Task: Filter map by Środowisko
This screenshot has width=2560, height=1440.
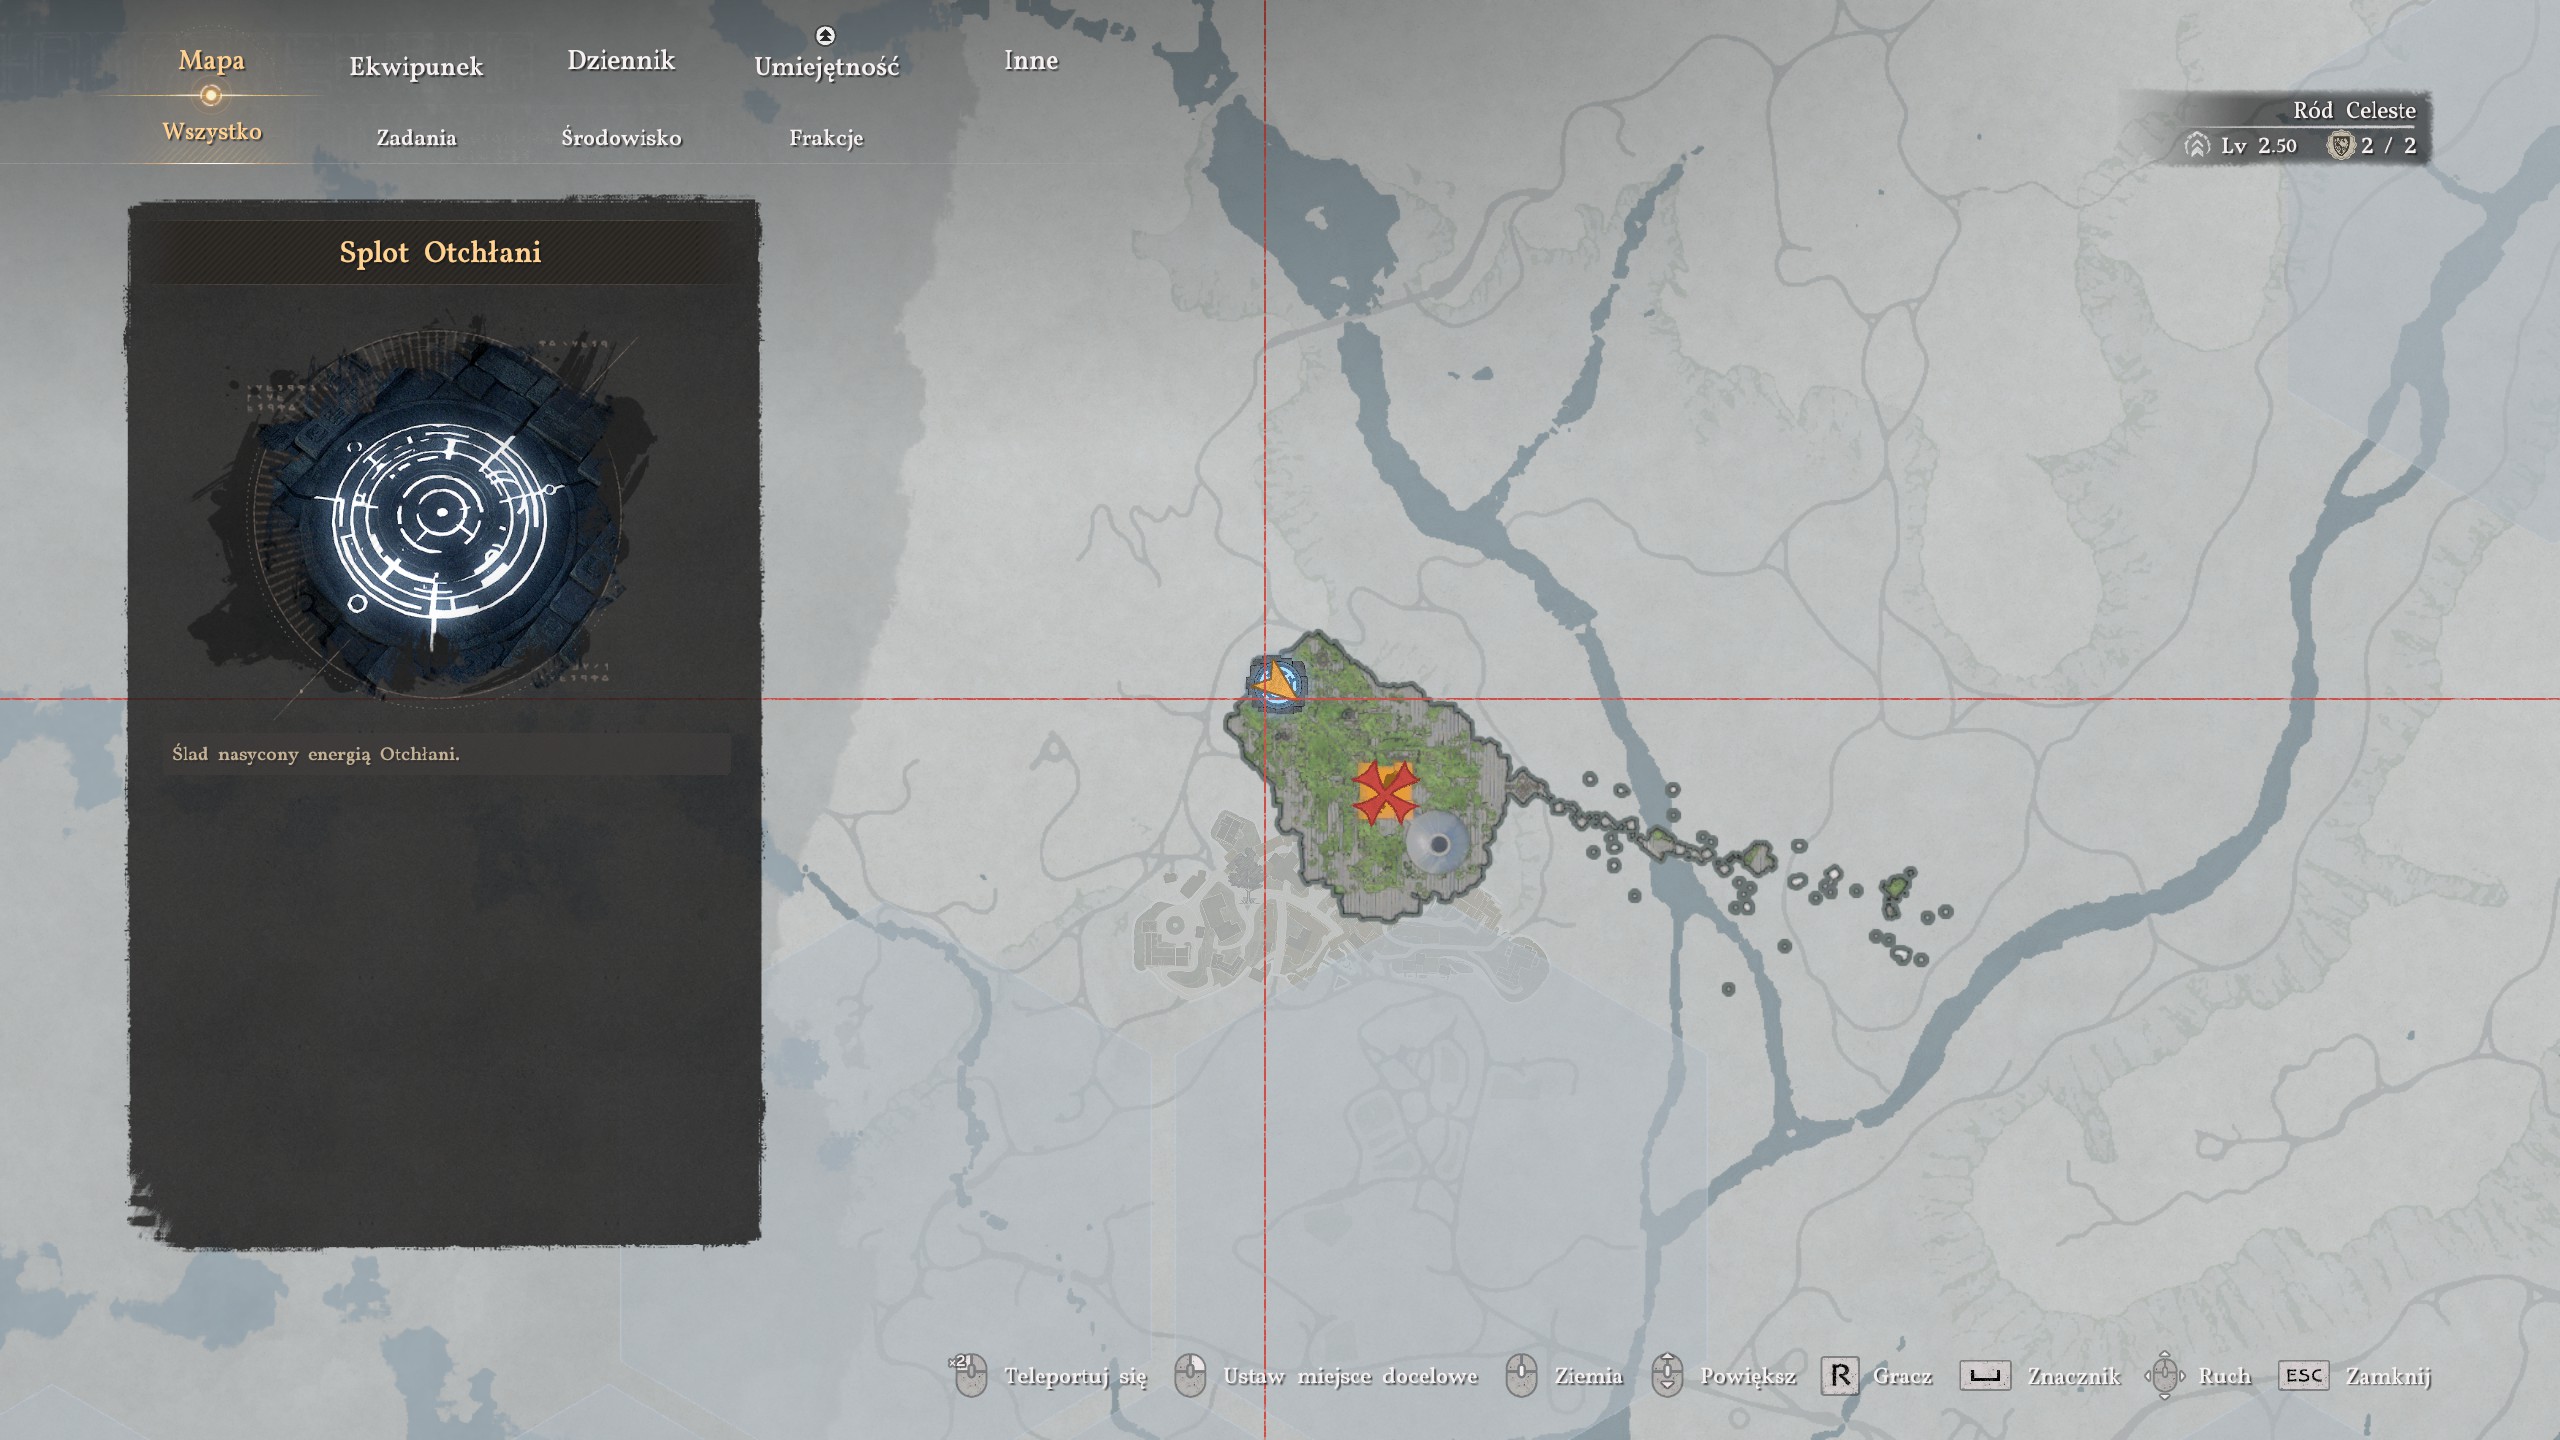Action: [x=621, y=138]
